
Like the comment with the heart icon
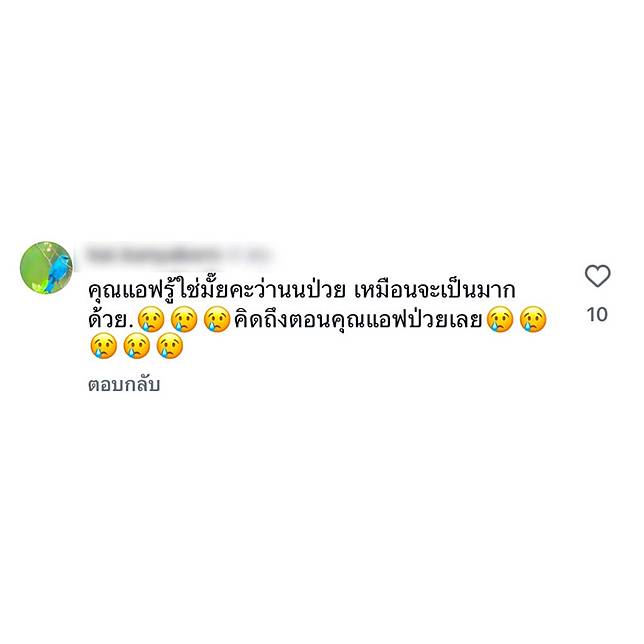[597, 276]
